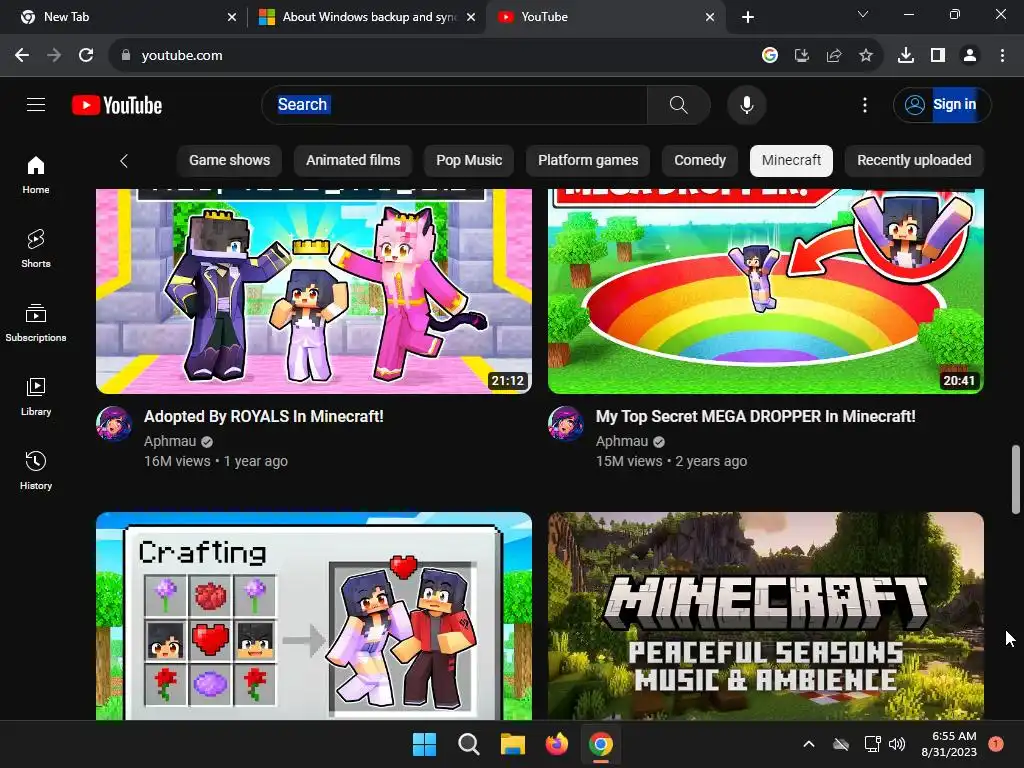Focus the YouTube Search field
Screen dimensions: 1024x768
pyautogui.click(x=455, y=104)
